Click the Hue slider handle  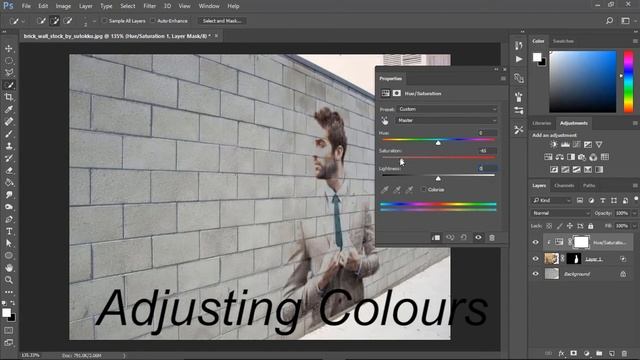(x=438, y=143)
